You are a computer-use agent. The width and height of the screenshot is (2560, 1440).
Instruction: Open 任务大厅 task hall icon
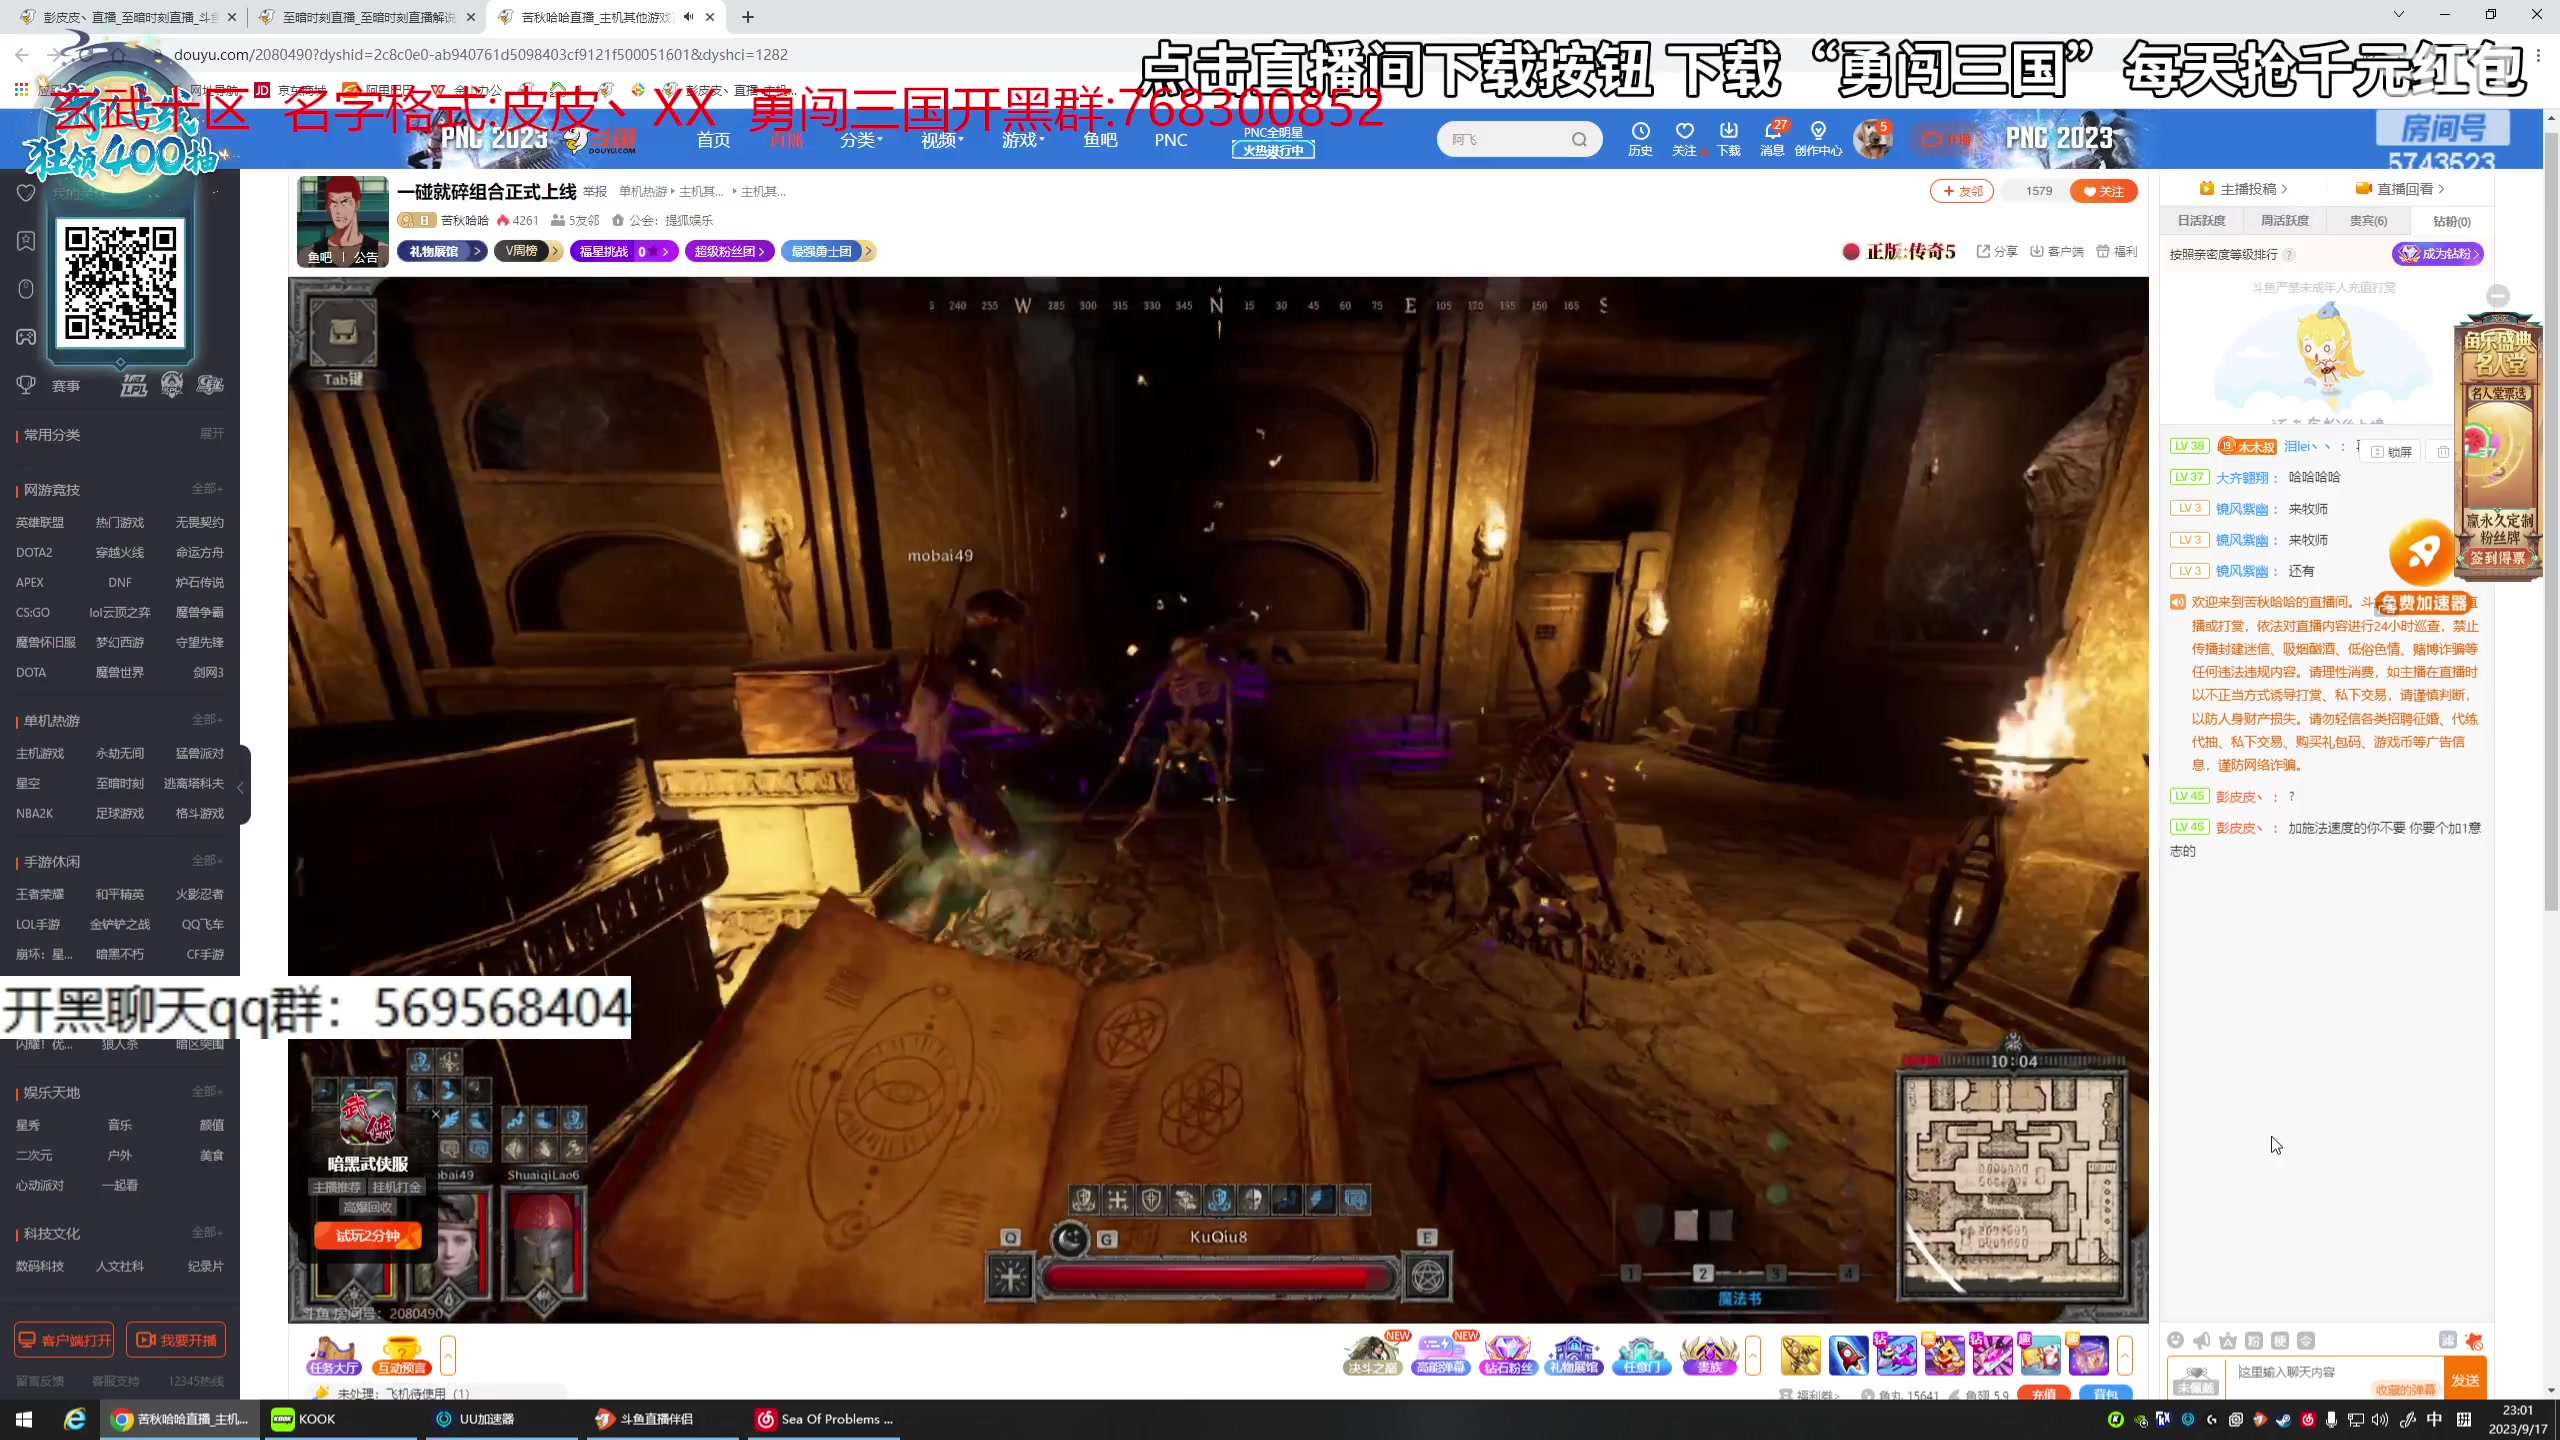point(334,1355)
